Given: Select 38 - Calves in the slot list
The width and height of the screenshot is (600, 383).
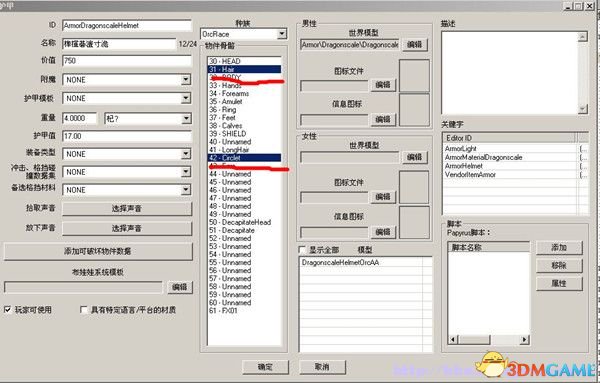Looking at the screenshot, I should click(x=245, y=125).
